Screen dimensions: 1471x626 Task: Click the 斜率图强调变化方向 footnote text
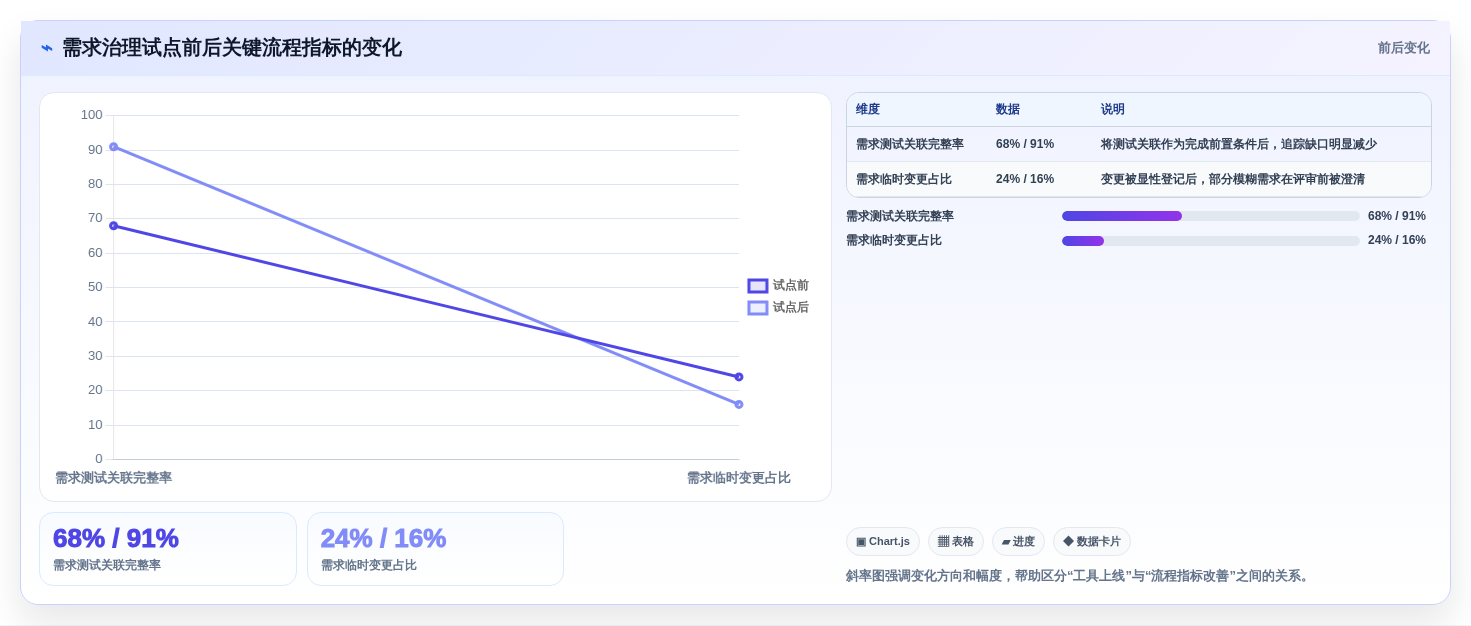coord(1079,576)
